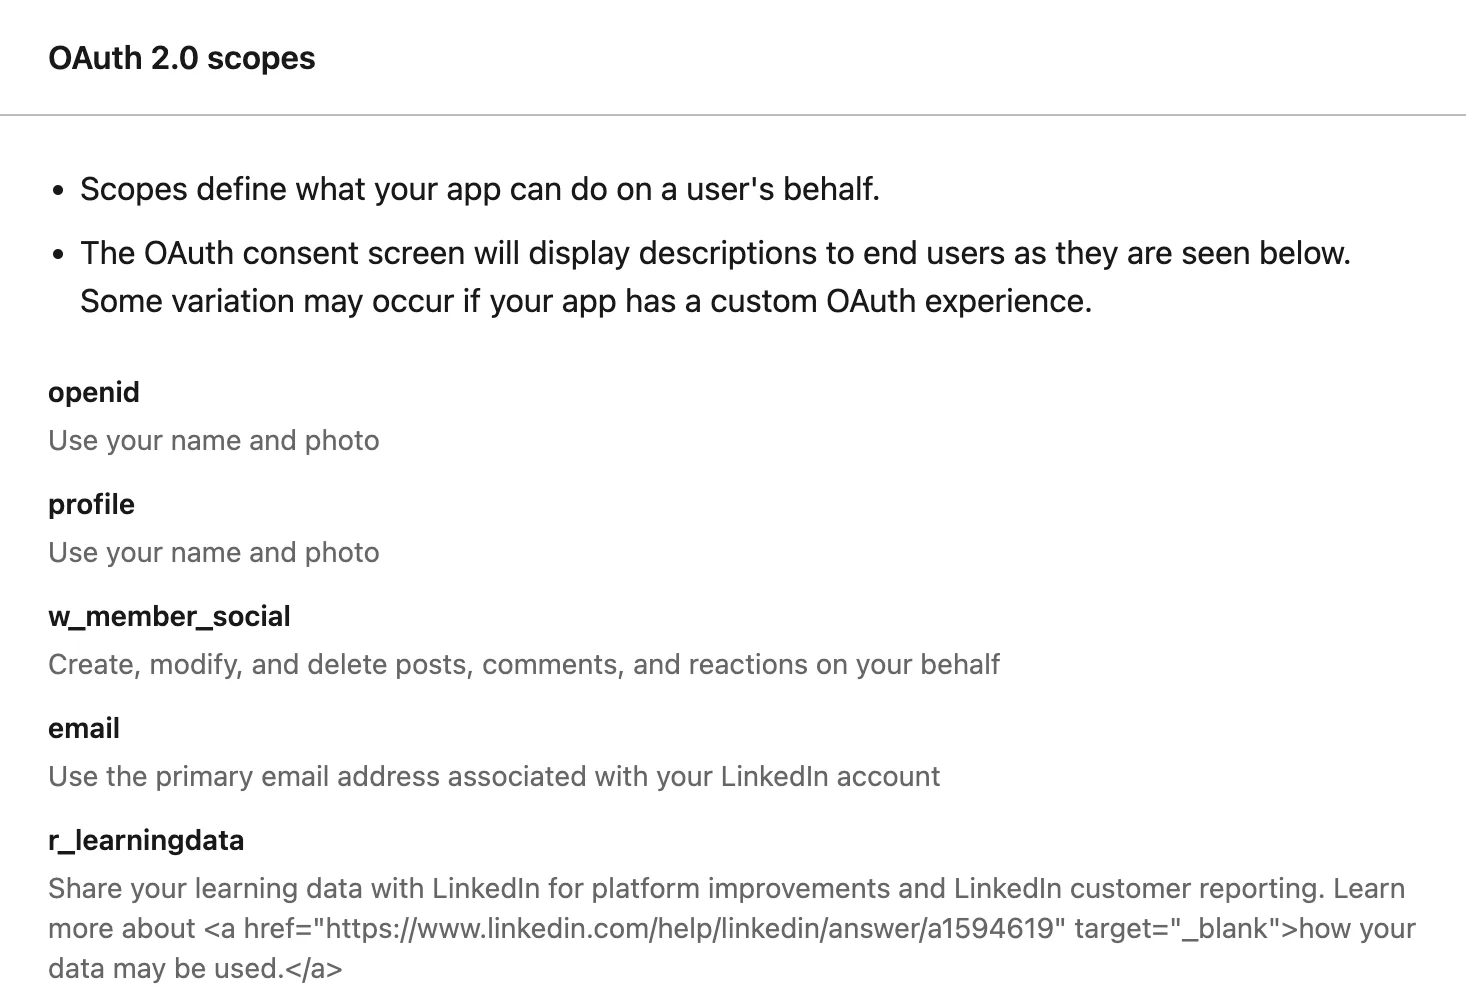Select the w_member_social scope label
Screen dimensions: 1466x988
[169, 616]
